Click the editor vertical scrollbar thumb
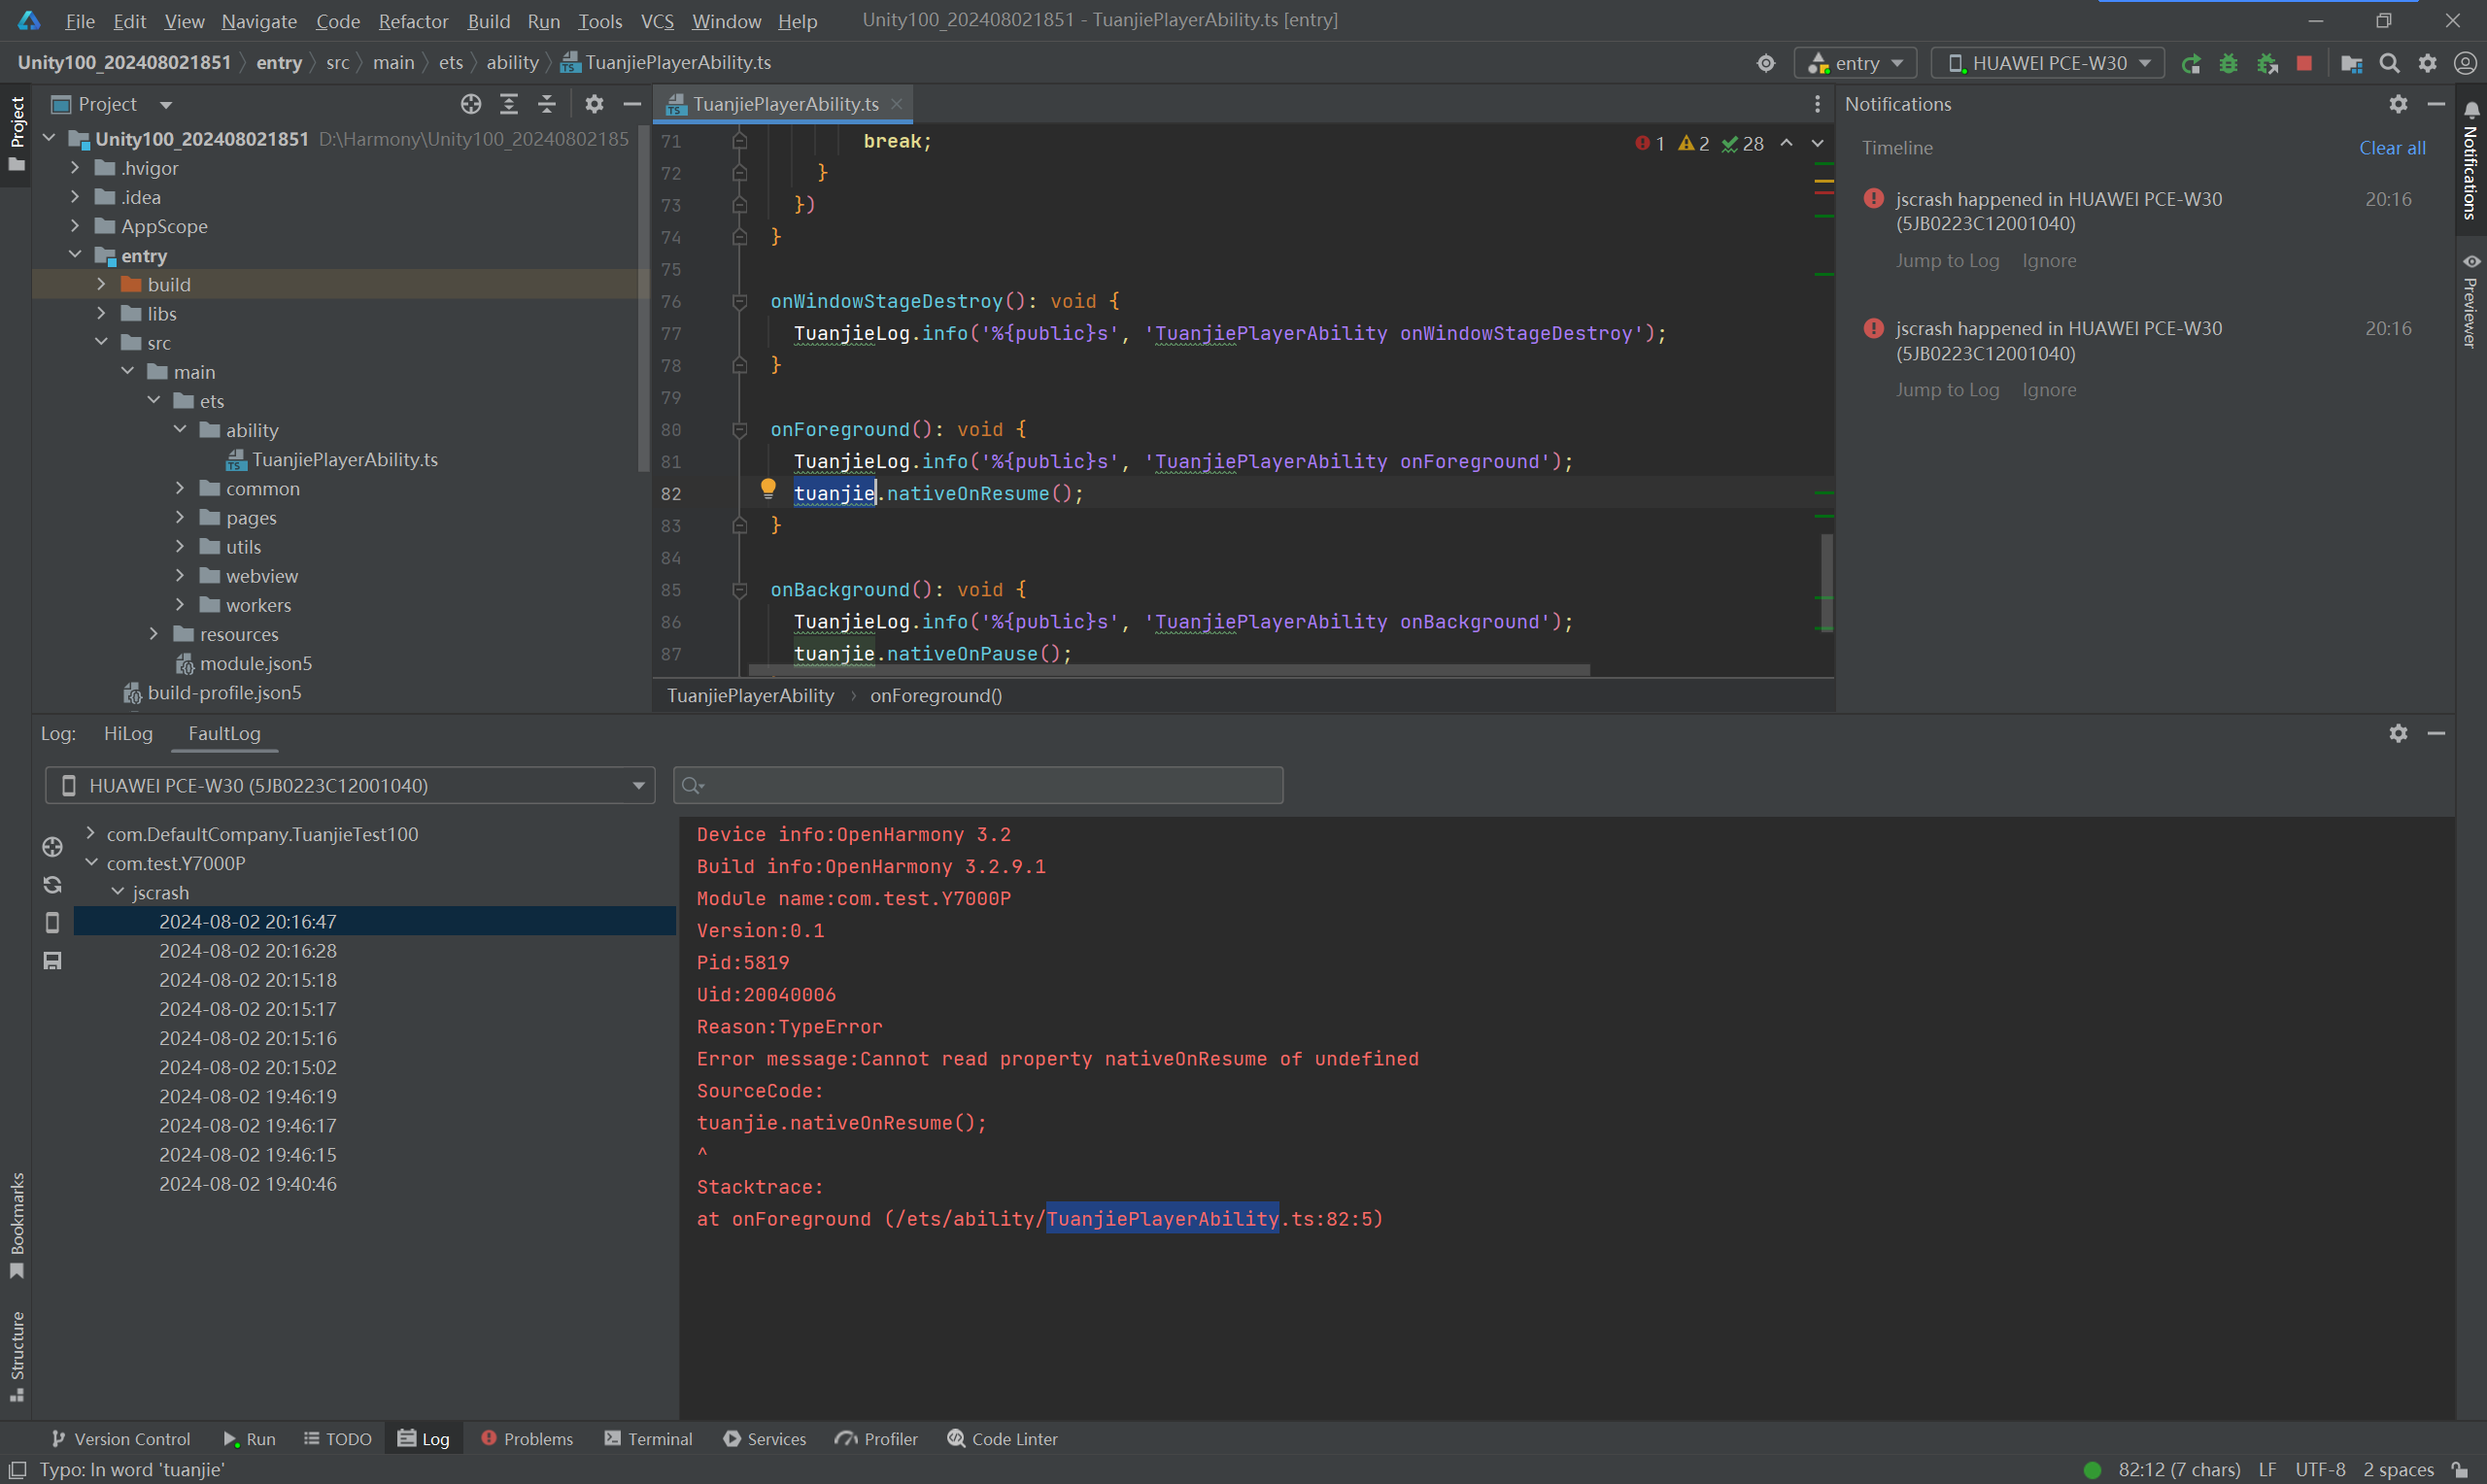The width and height of the screenshot is (2487, 1484). [x=1826, y=584]
